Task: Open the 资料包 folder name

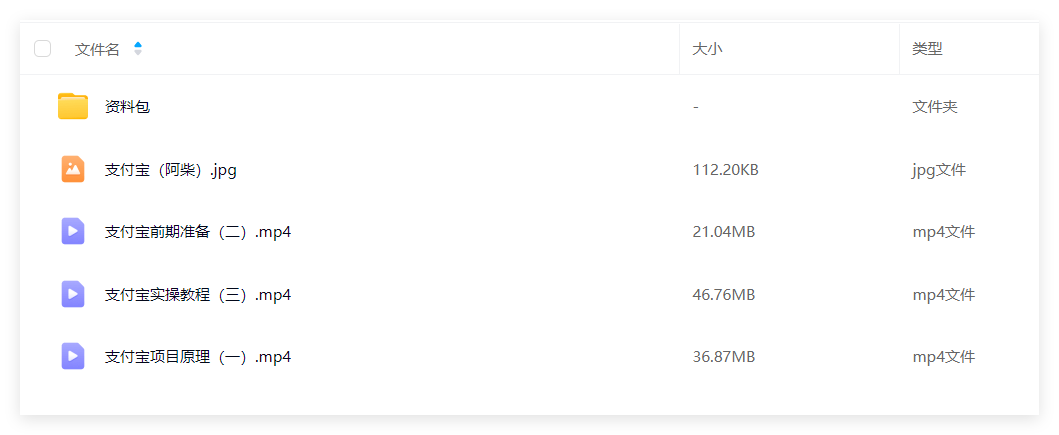Action: pos(128,107)
